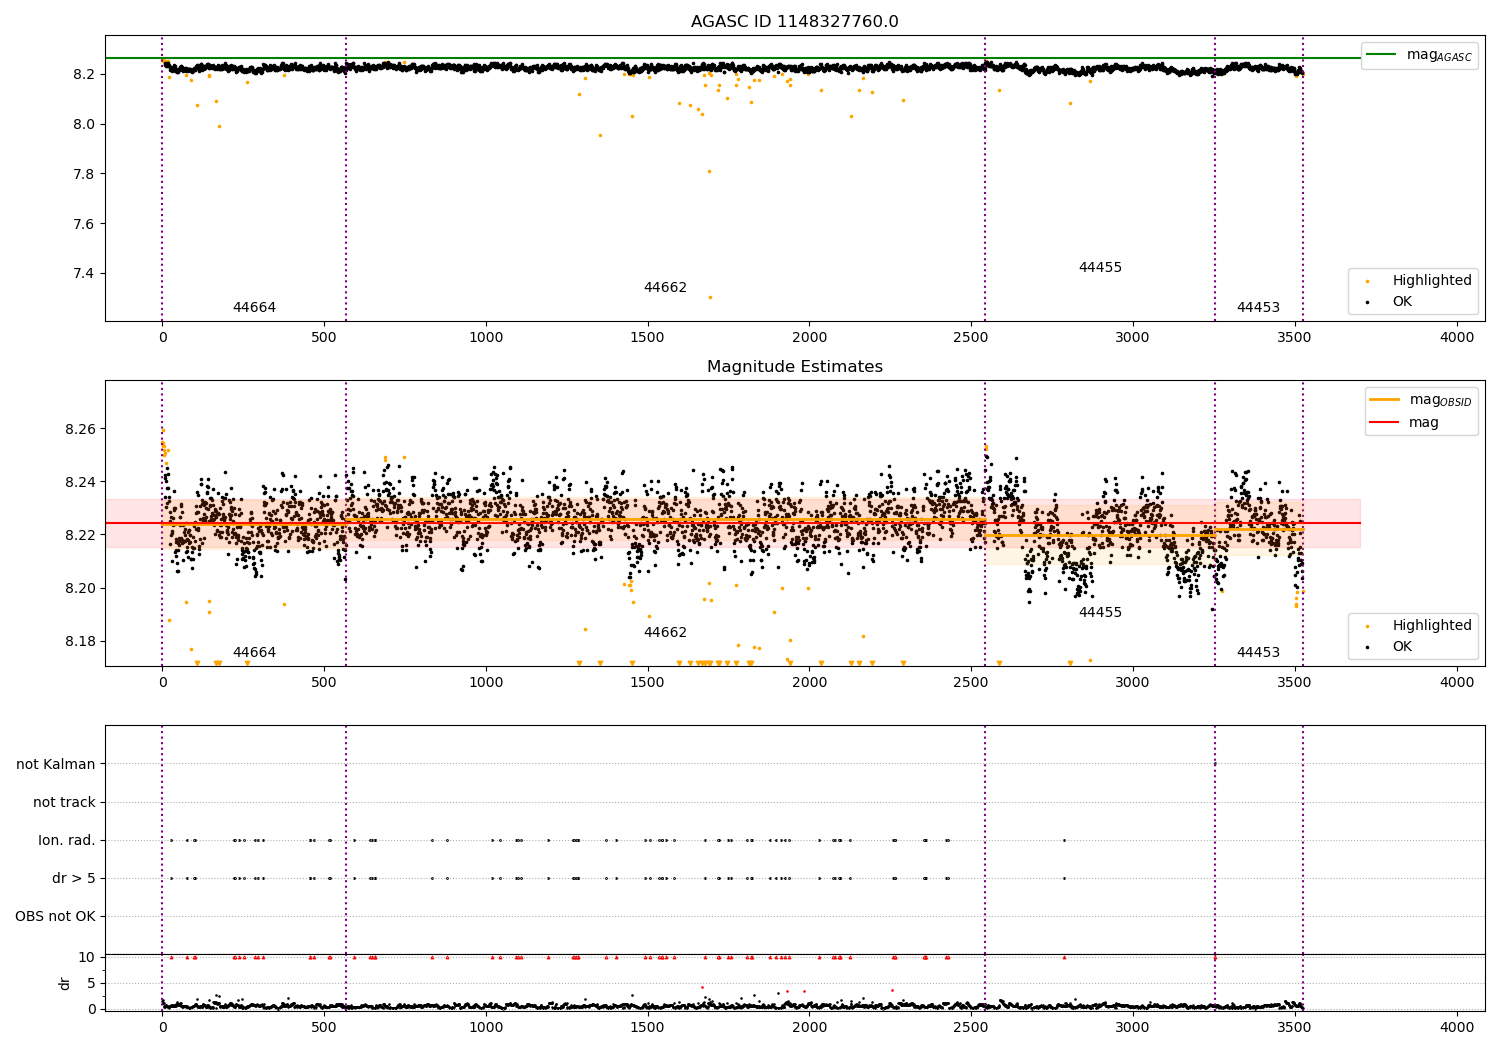Click the plot title 'AGASC ID 1148327760.0'
This screenshot has width=1500, height=1050.
tap(794, 22)
